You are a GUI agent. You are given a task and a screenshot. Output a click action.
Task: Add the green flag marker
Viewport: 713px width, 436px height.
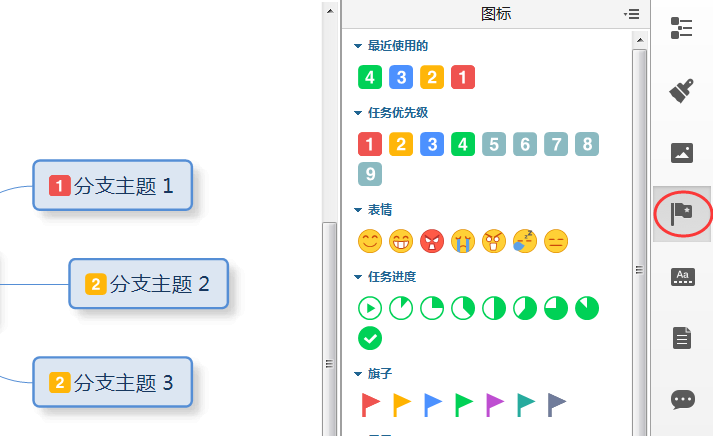[x=464, y=405]
